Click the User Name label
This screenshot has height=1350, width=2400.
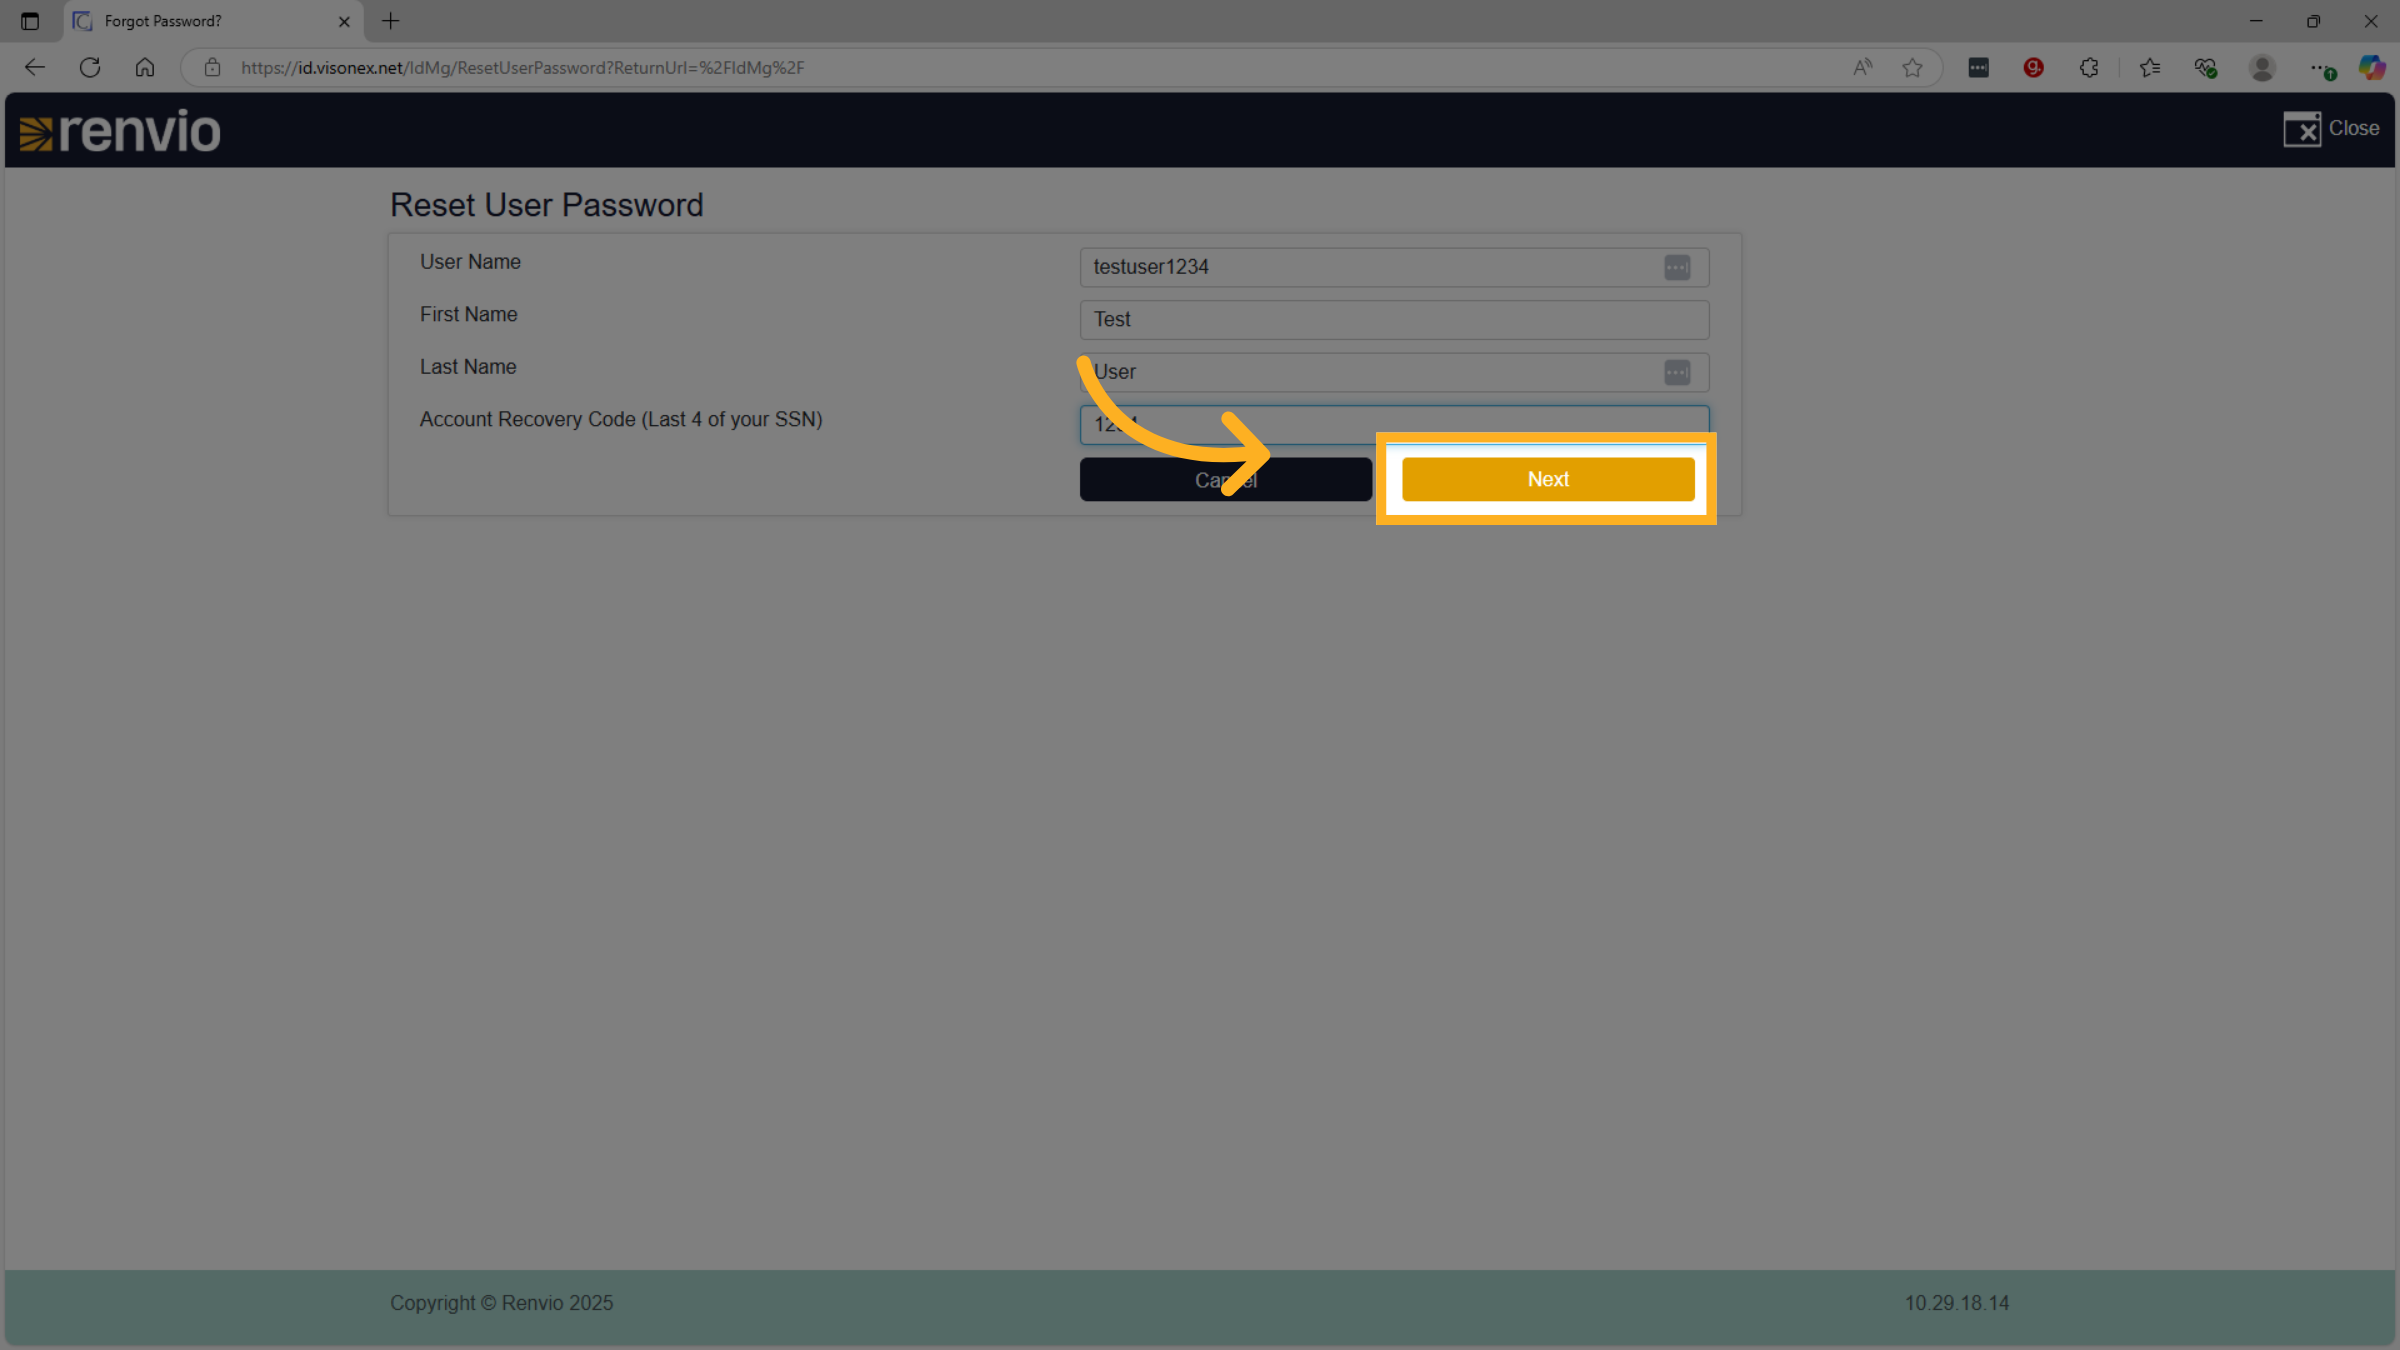pyautogui.click(x=470, y=262)
